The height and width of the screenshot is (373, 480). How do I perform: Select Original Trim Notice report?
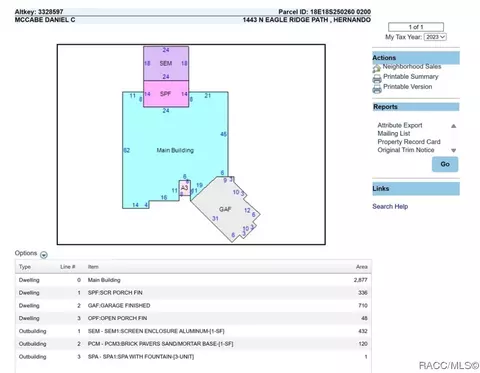[x=406, y=150]
